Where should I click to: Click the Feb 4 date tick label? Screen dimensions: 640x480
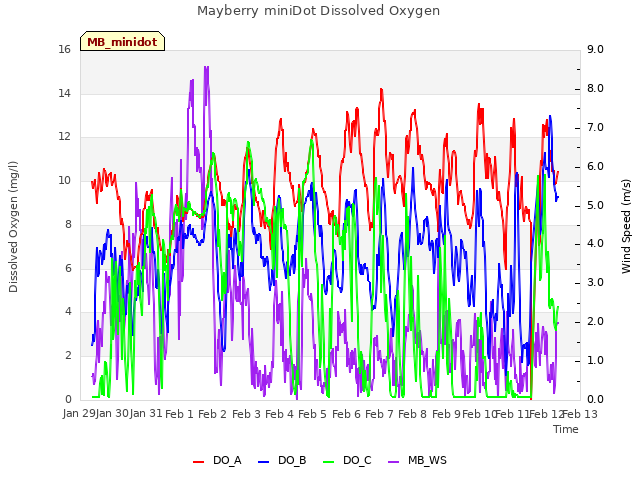279,414
